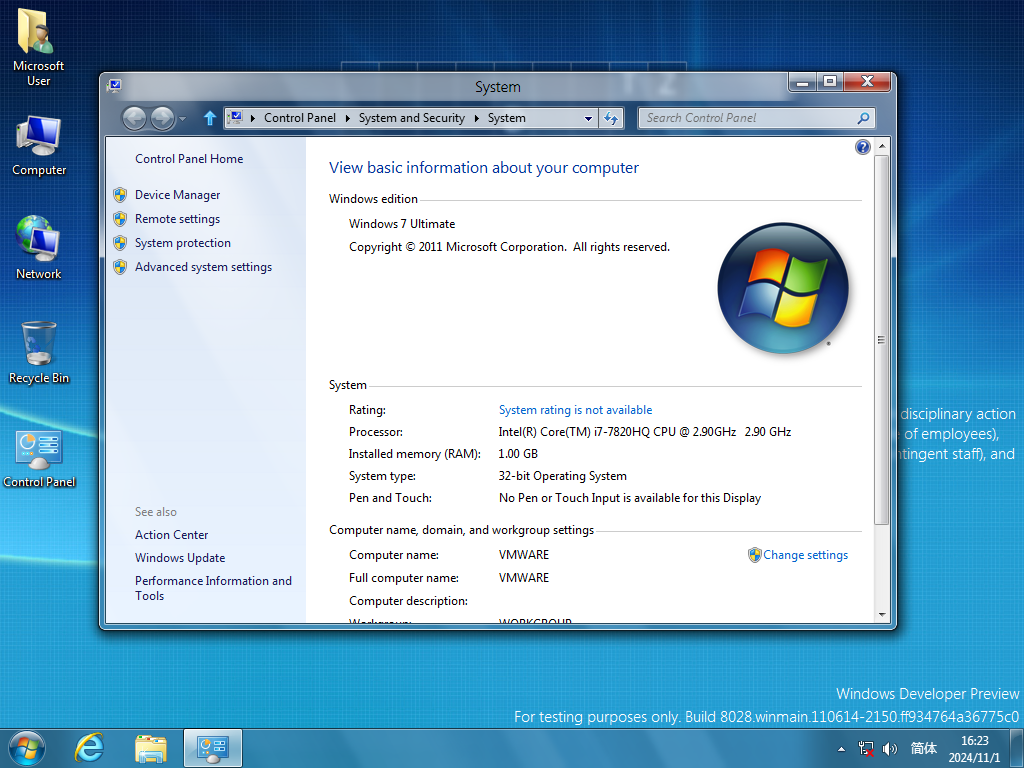Screen dimensions: 1024x768
Task: Click the scroll down arrow of scrollbar
Action: (882, 615)
